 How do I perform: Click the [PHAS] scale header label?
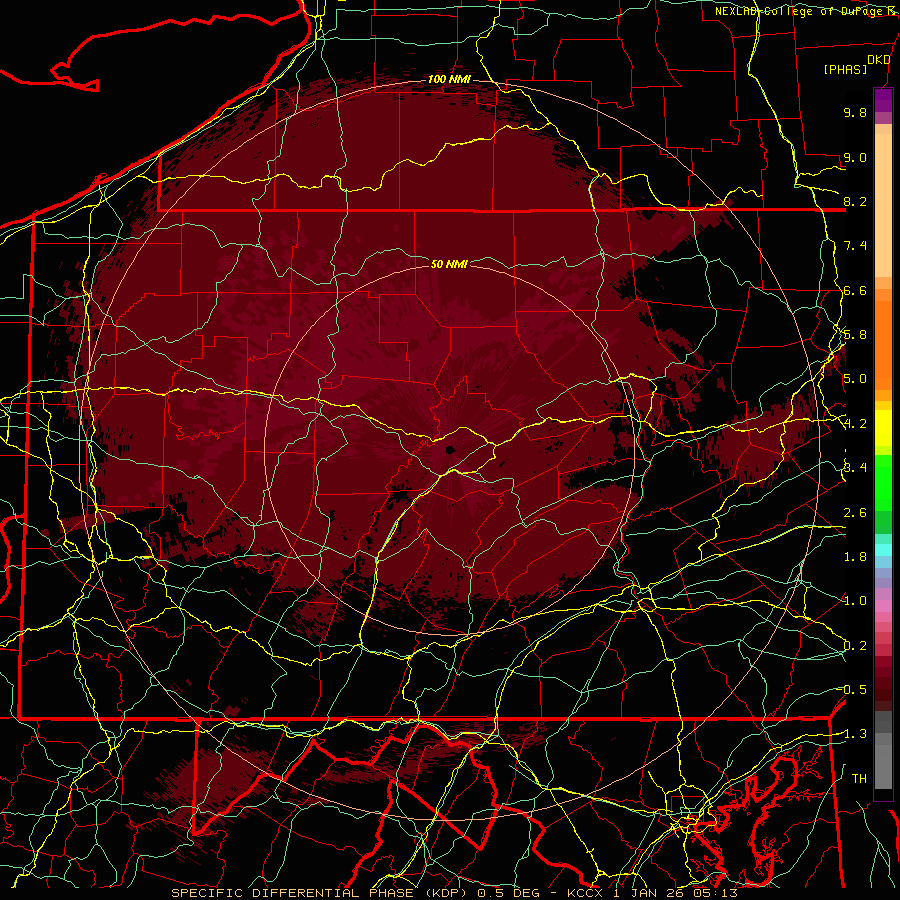point(845,69)
